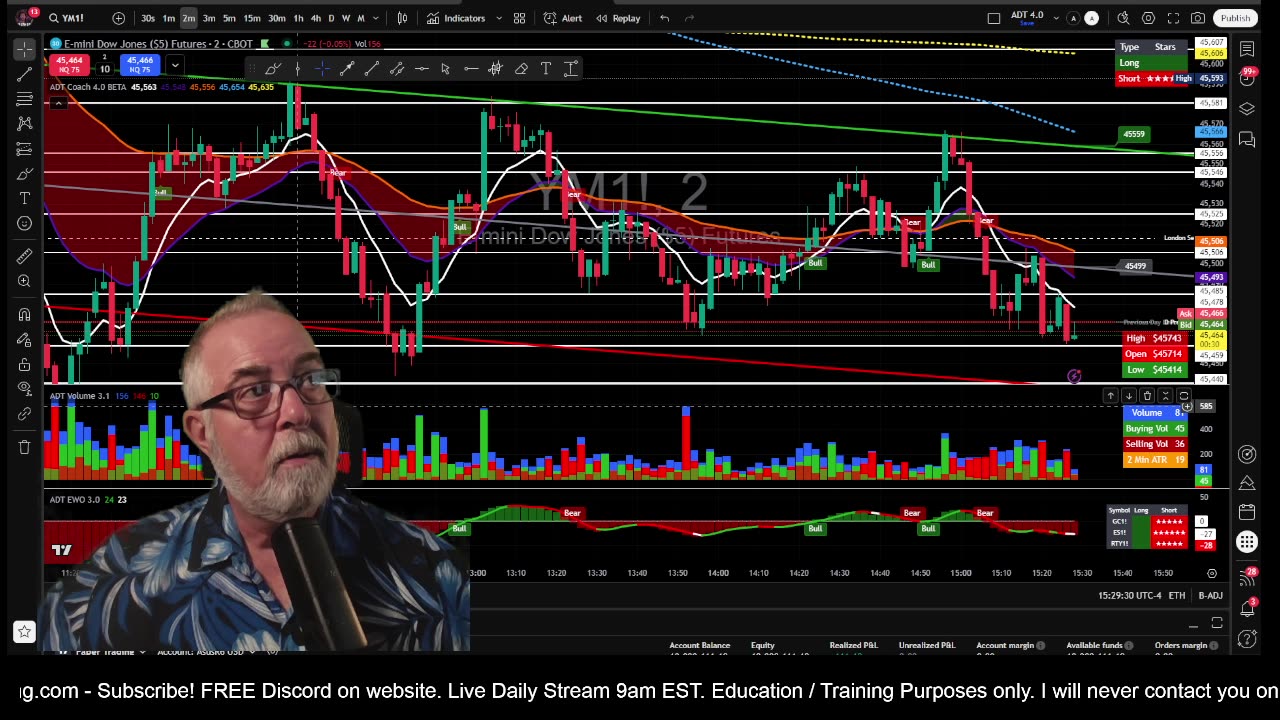Select the 30s timeframe

(x=148, y=18)
